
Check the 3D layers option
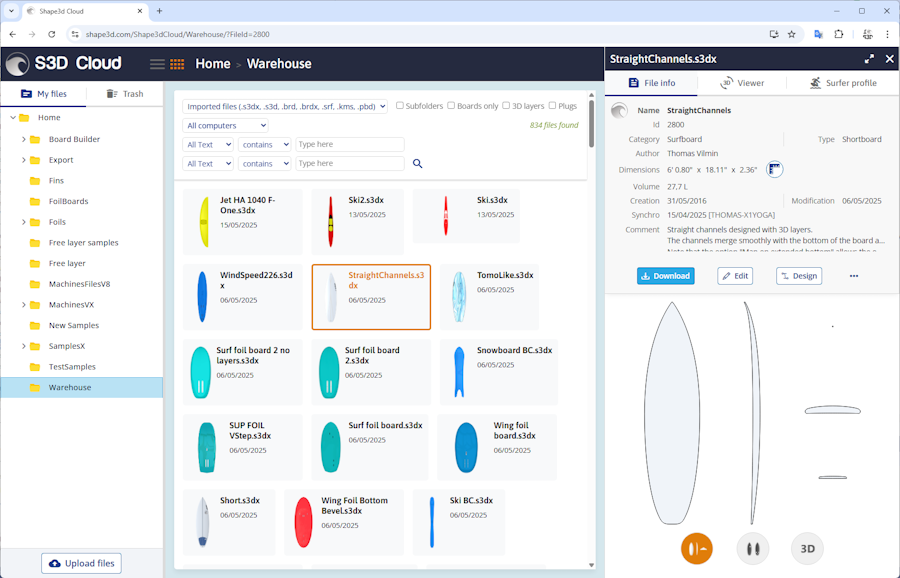[x=507, y=106]
